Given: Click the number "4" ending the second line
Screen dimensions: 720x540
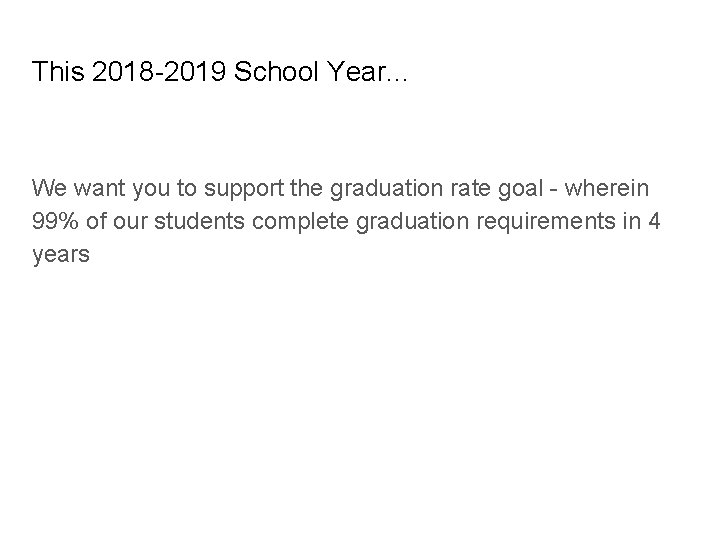Looking at the screenshot, I should (652, 221).
